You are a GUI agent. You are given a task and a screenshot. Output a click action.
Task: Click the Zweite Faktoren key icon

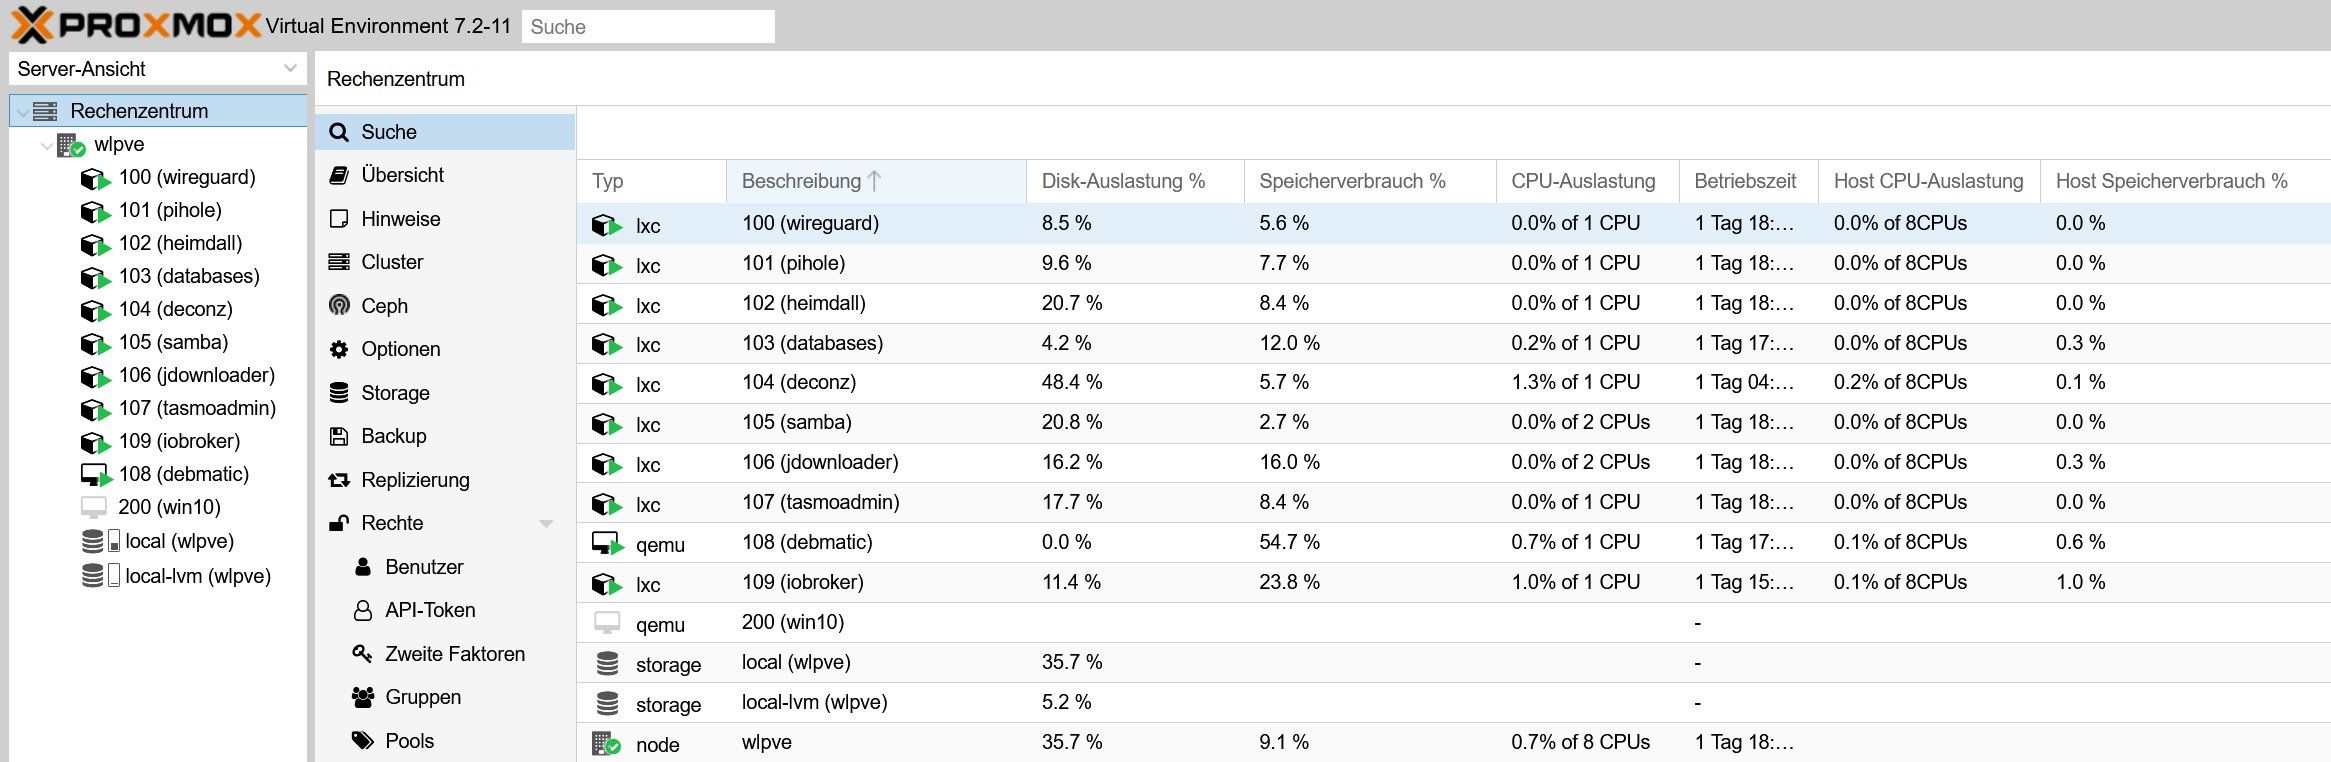pyautogui.click(x=362, y=654)
